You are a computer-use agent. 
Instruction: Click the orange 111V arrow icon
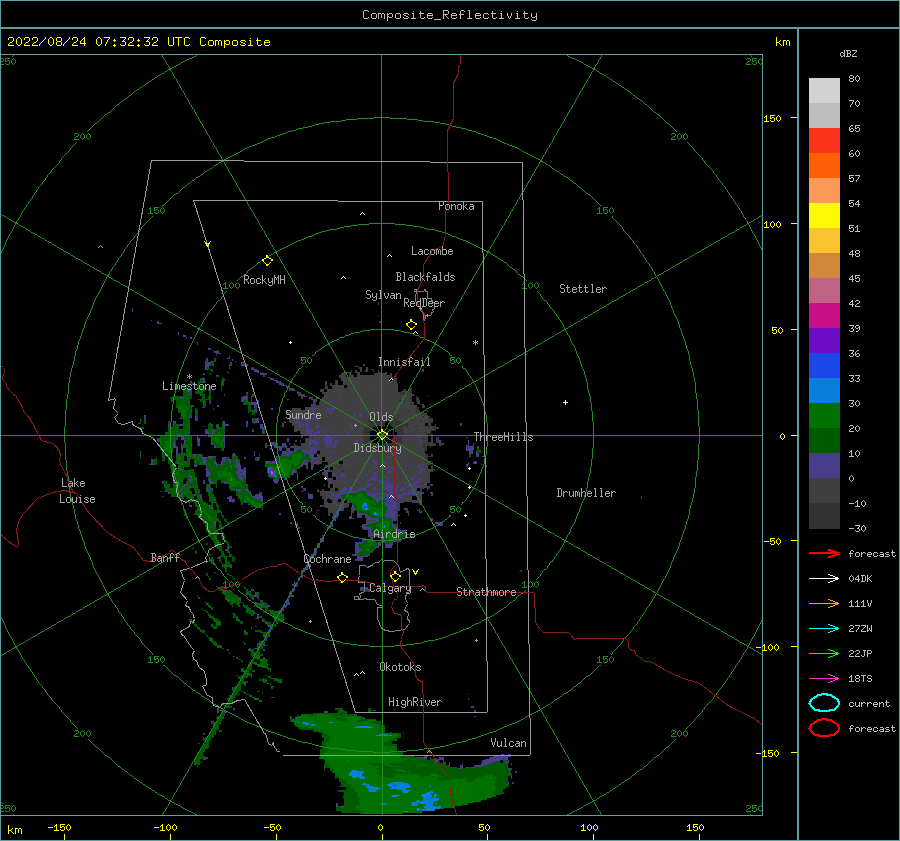pos(824,603)
